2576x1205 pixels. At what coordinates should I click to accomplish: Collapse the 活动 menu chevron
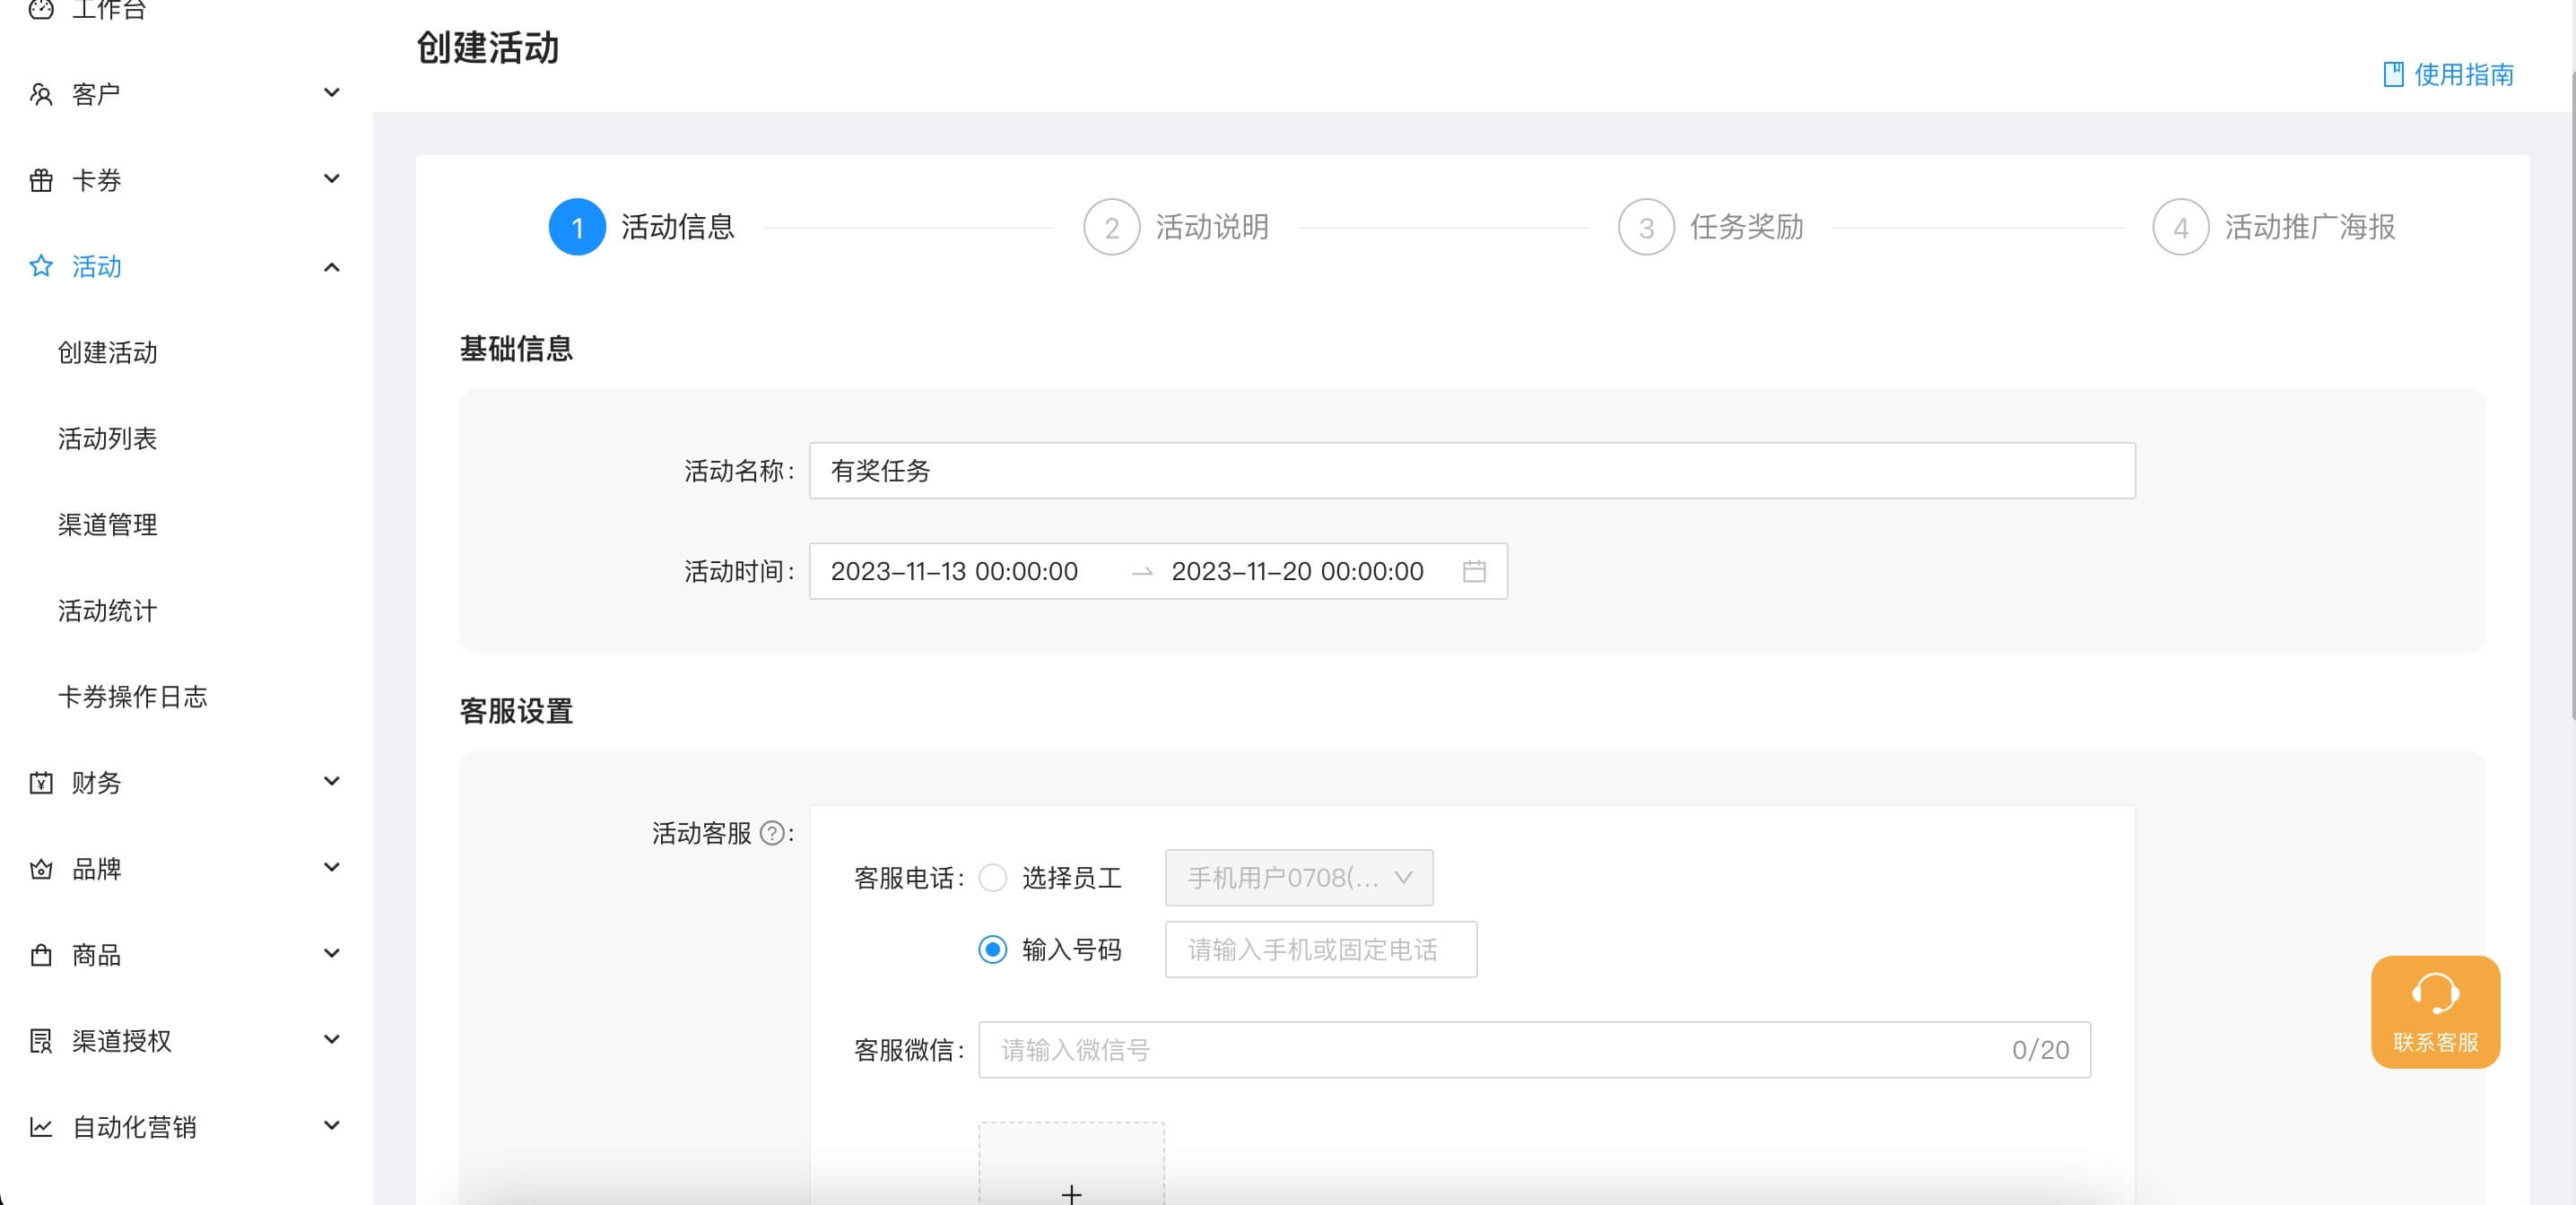332,266
